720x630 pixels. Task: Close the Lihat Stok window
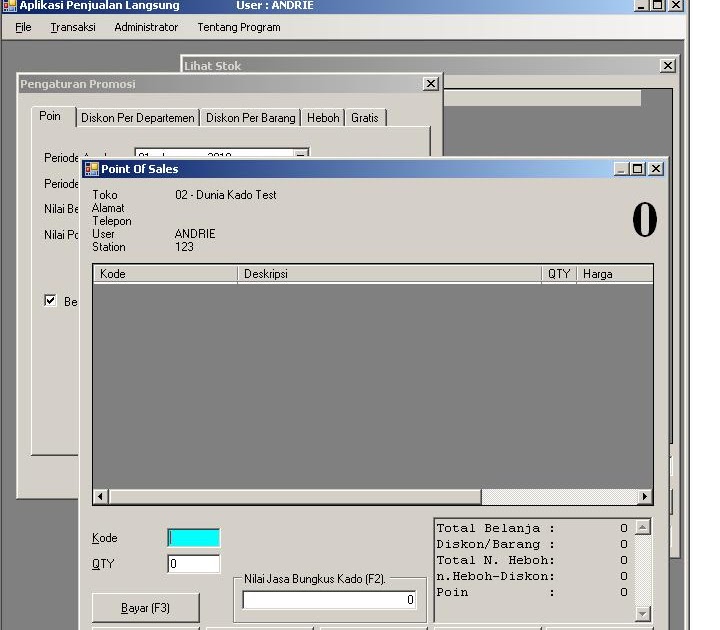click(x=668, y=66)
